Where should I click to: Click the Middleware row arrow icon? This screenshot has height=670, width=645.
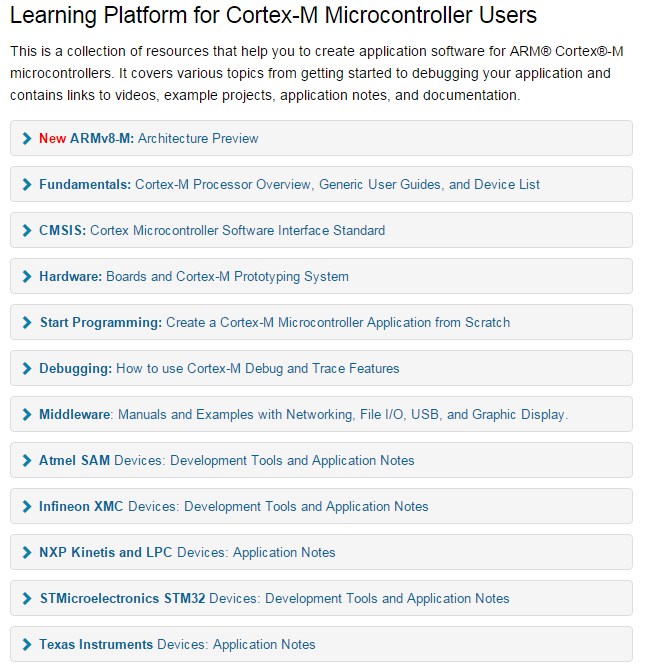27,414
